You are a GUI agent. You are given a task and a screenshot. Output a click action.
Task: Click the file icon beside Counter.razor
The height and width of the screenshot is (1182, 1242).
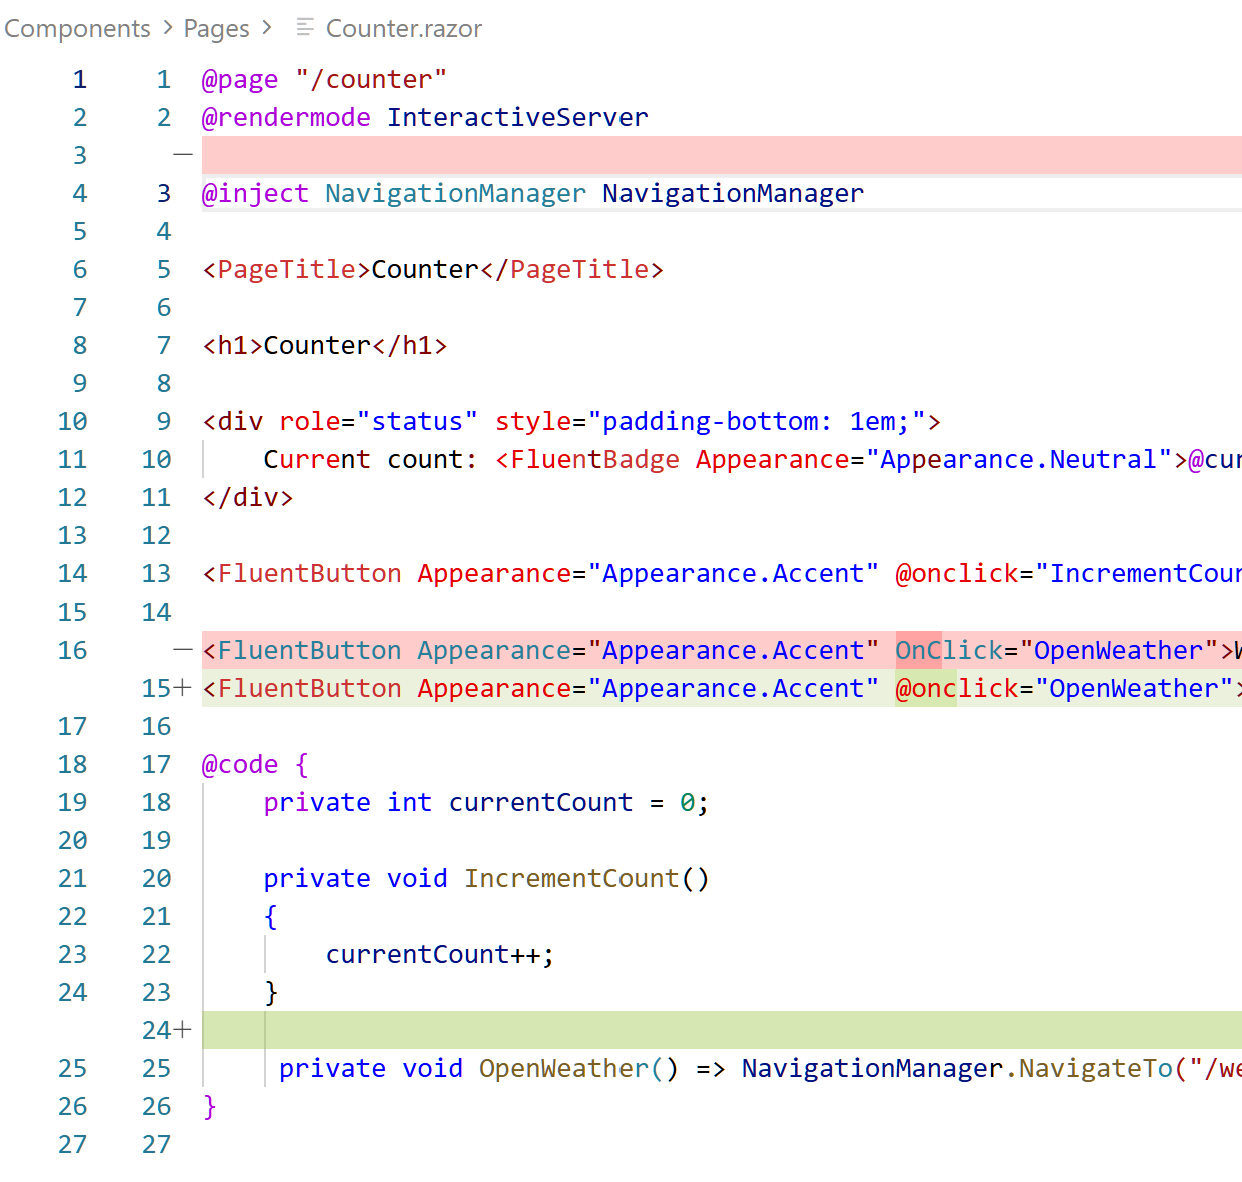(305, 27)
